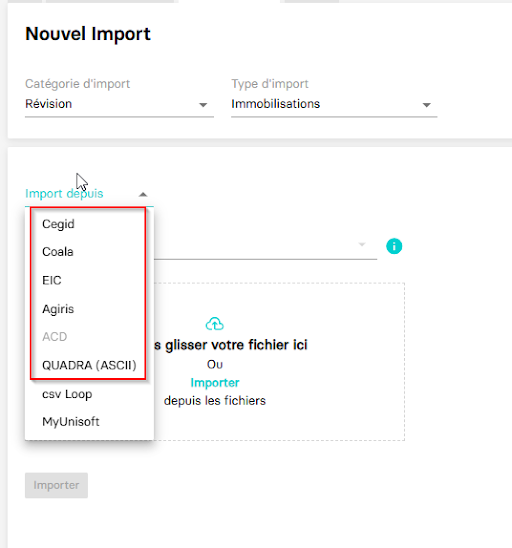Open the Type d'import dropdown
This screenshot has height=548, width=512.
point(334,104)
